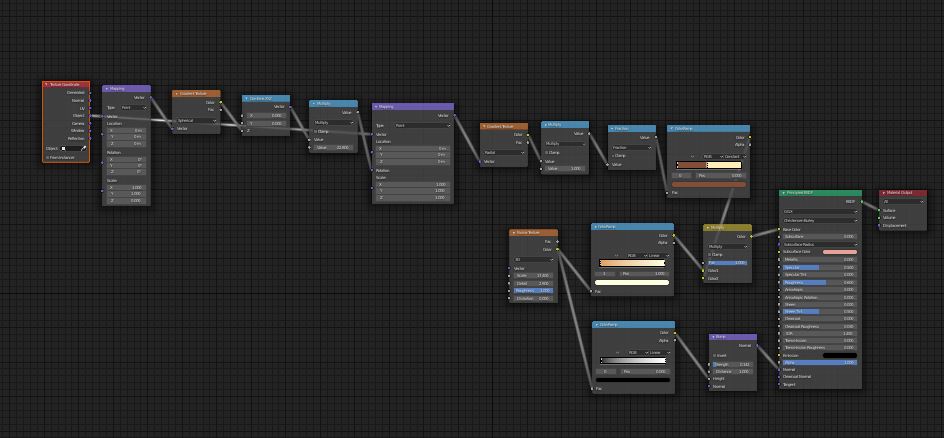Click the Distortion field in Noise Texture
This screenshot has width=944, height=438.
[533, 298]
